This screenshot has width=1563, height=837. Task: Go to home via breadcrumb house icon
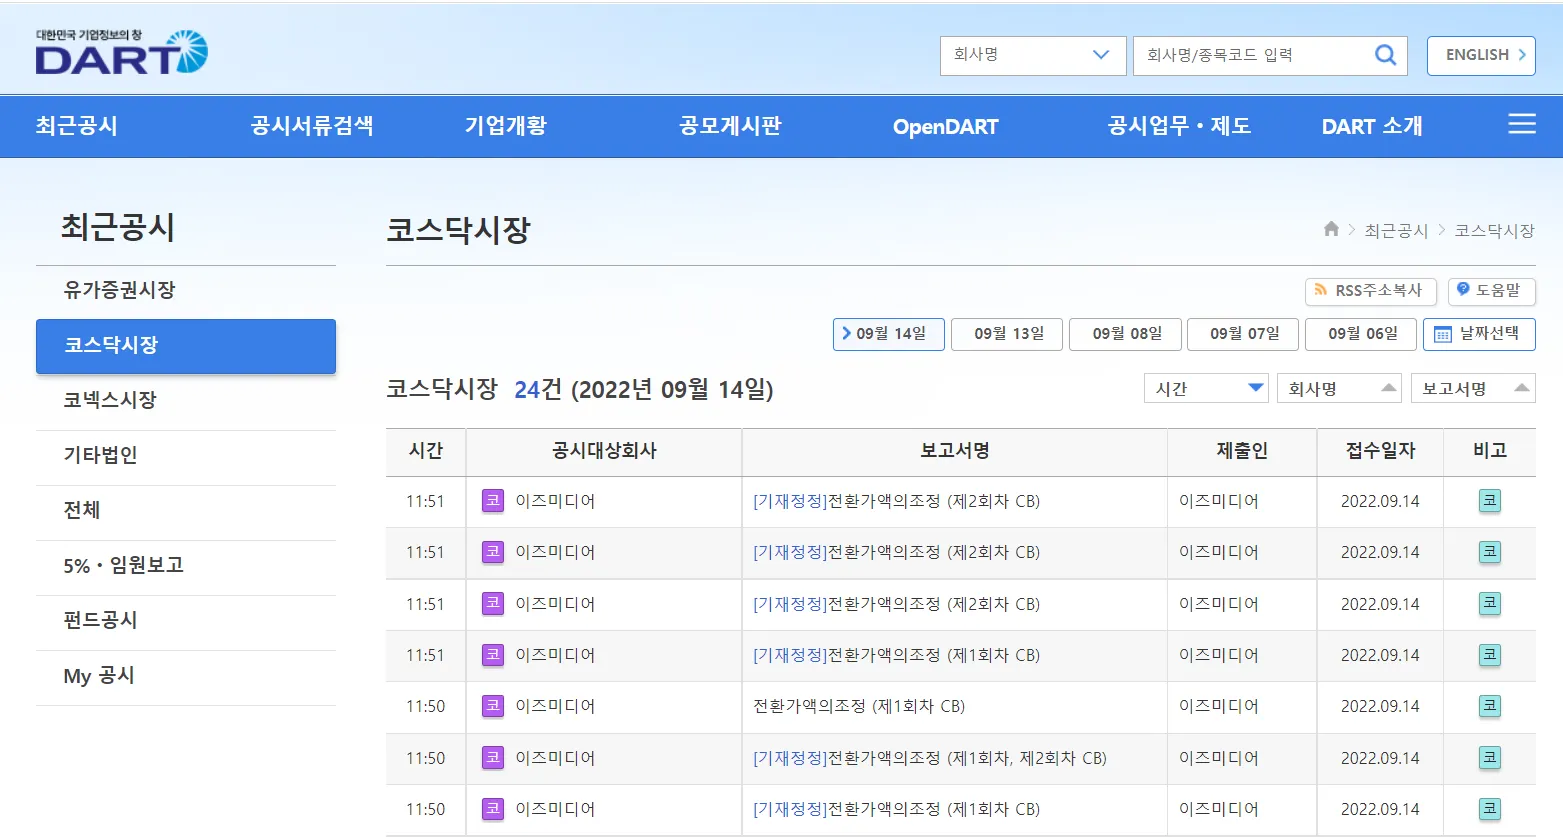pos(1331,229)
